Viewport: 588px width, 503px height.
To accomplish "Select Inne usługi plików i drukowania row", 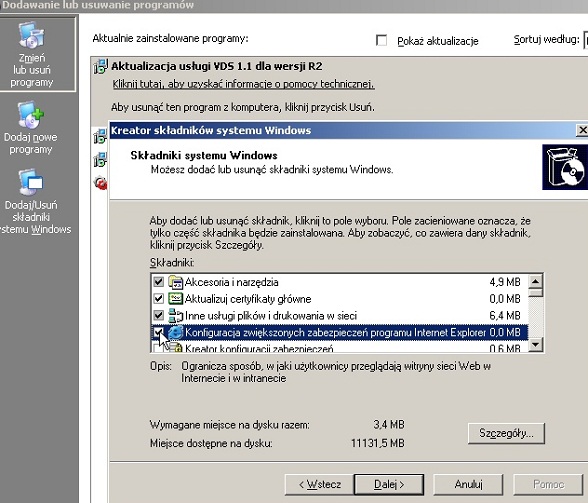I will pyautogui.click(x=339, y=315).
